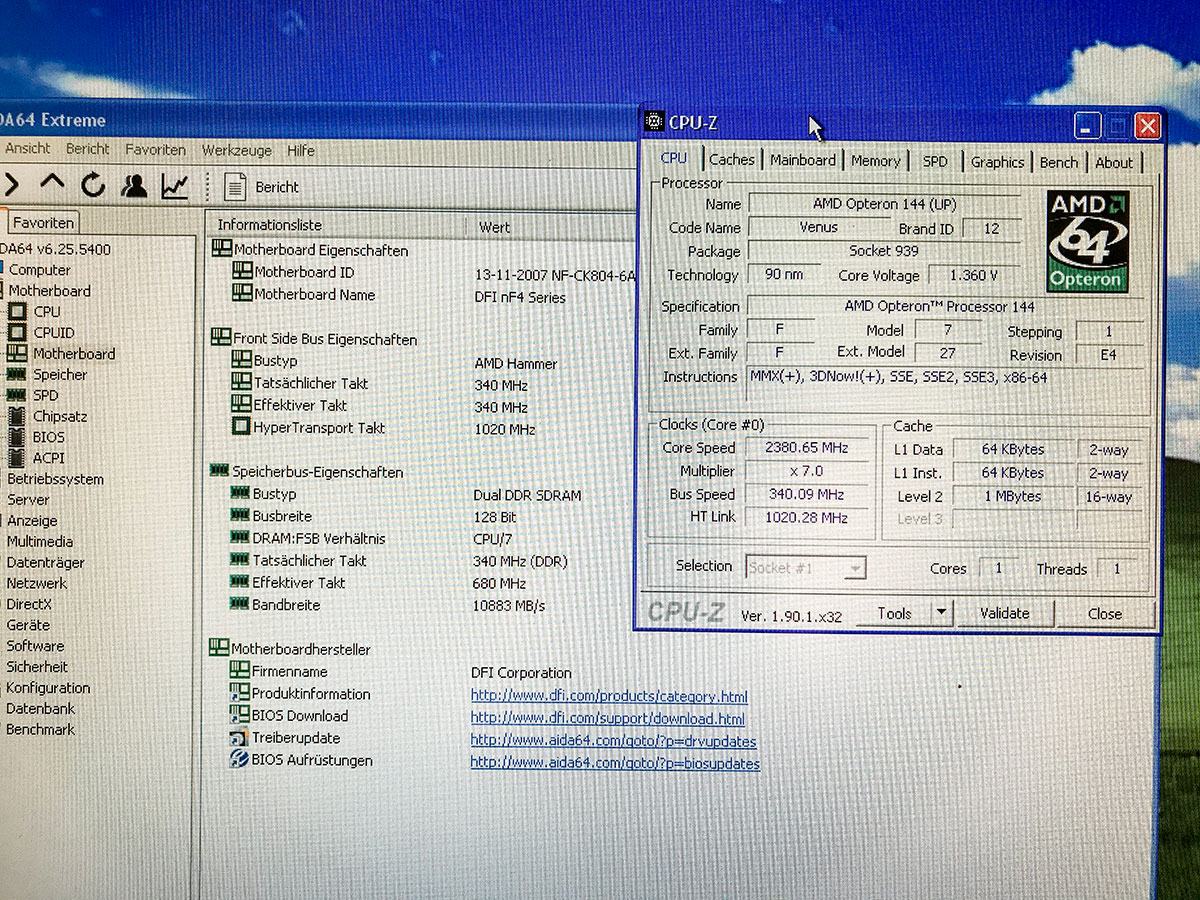The width and height of the screenshot is (1200, 900).
Task: Click the Bandbreite row memory icon
Action: point(238,604)
